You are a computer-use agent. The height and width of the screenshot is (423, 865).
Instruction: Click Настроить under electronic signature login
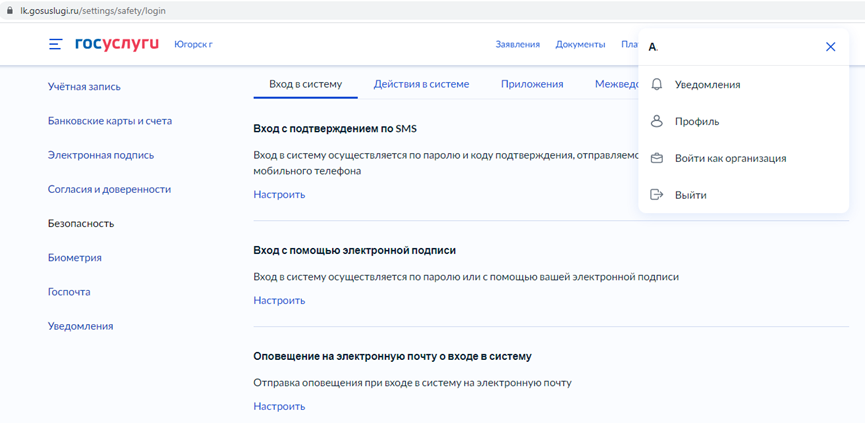pyautogui.click(x=279, y=300)
